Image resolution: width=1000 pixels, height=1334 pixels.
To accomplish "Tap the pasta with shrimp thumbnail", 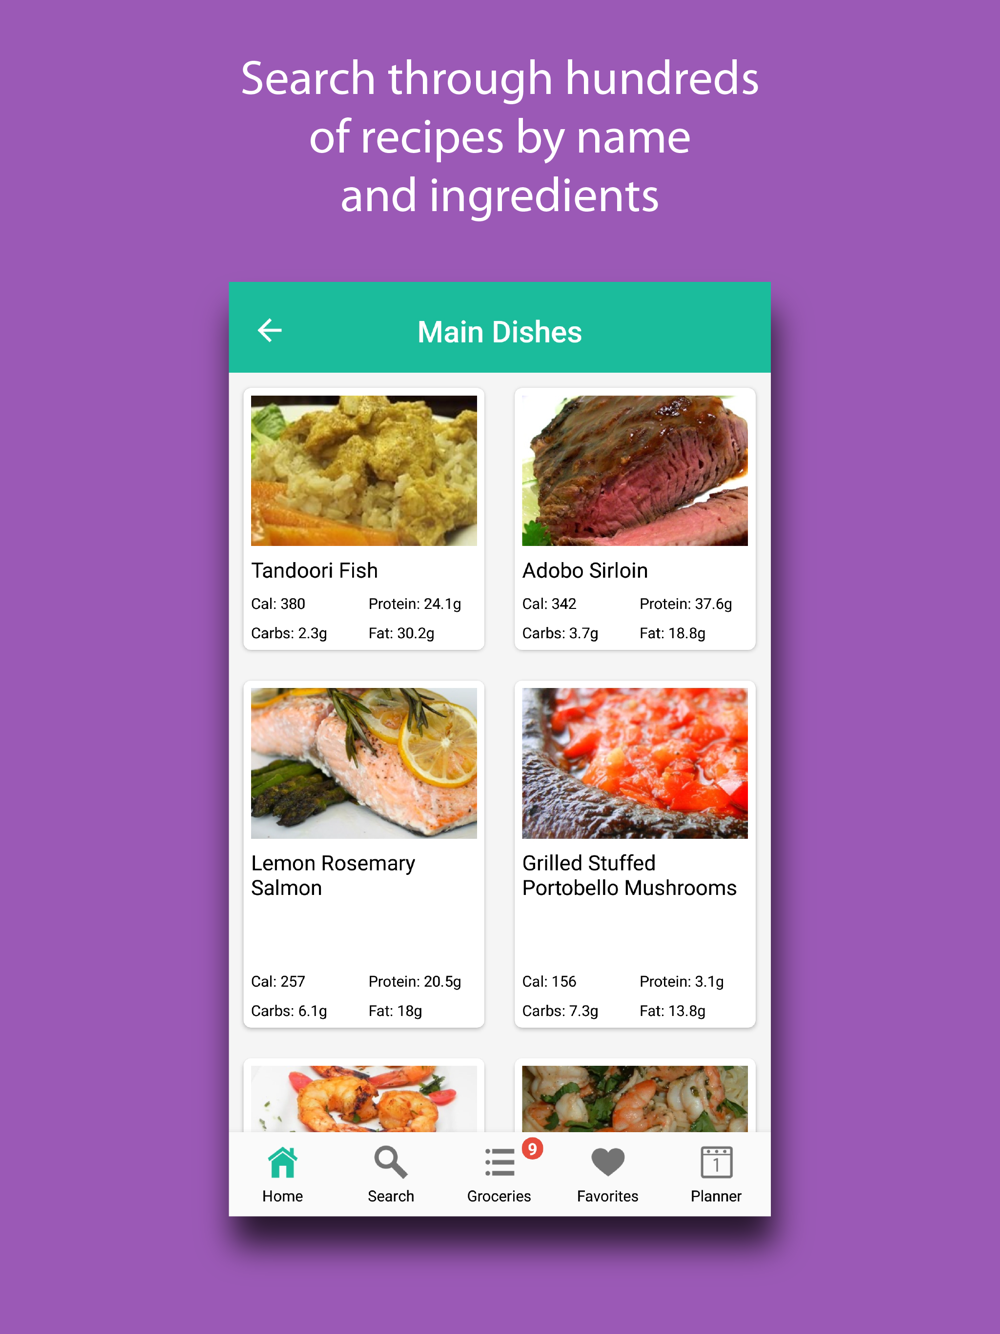I will click(x=635, y=1098).
